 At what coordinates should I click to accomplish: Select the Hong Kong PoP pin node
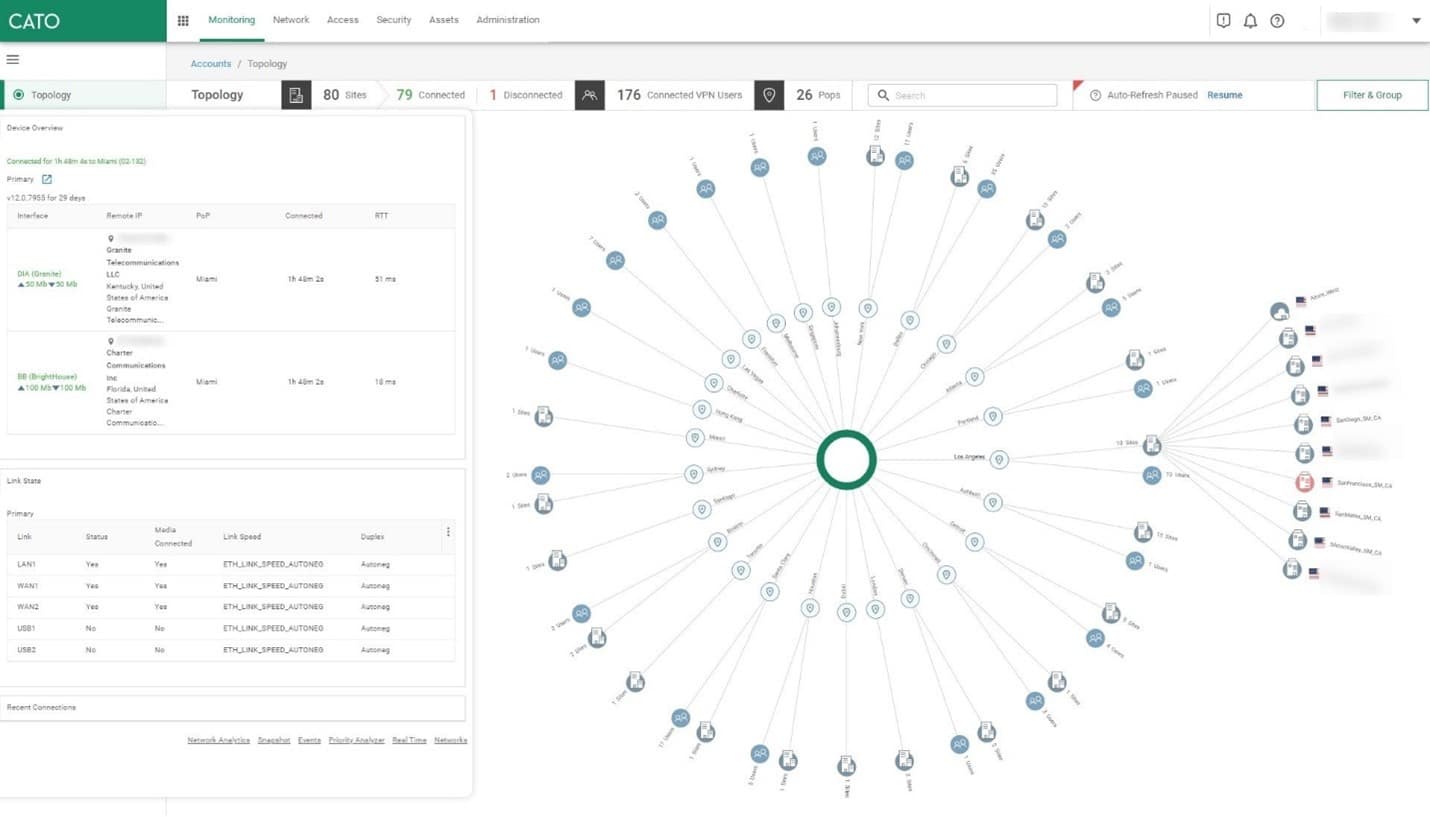click(702, 408)
